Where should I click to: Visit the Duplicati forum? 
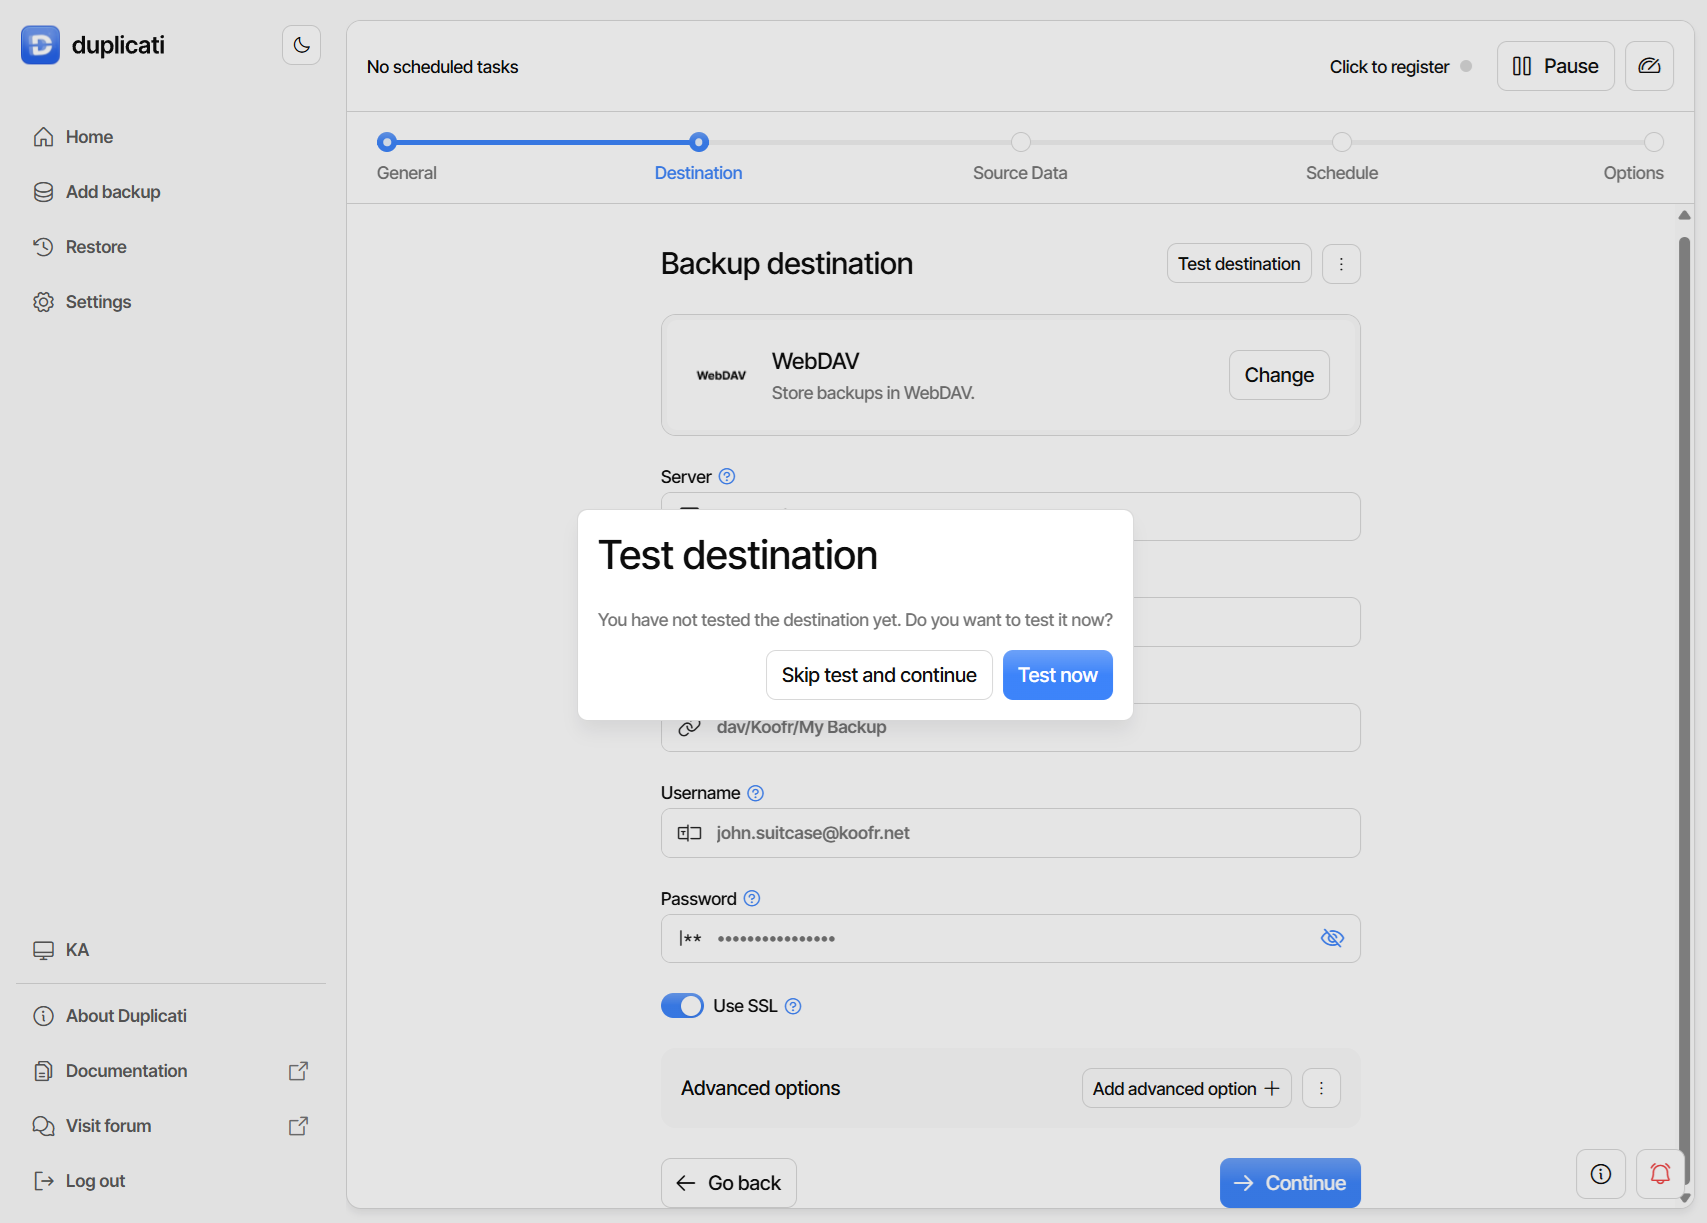click(107, 1125)
